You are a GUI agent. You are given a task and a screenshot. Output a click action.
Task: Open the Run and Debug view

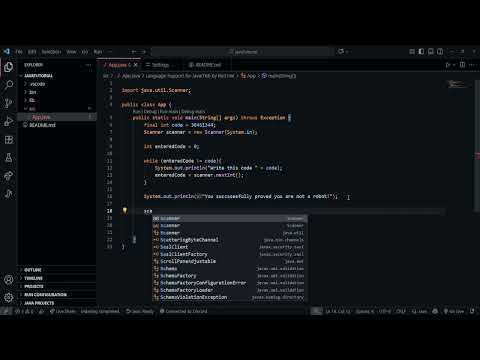(x=9, y=121)
